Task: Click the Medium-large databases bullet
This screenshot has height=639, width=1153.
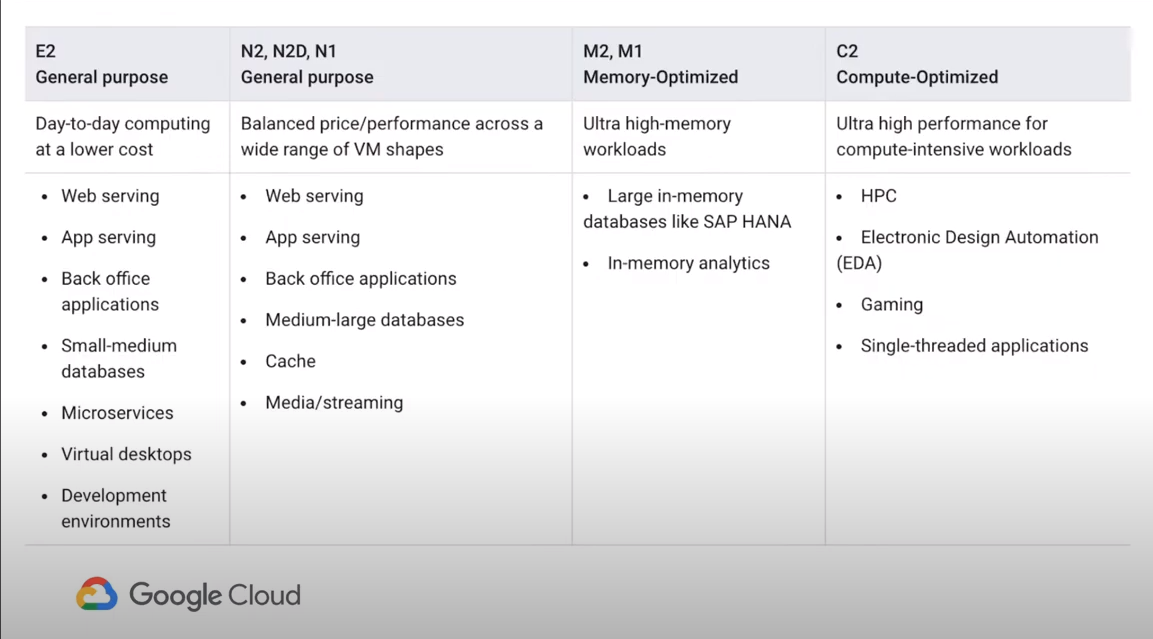Action: coord(364,320)
